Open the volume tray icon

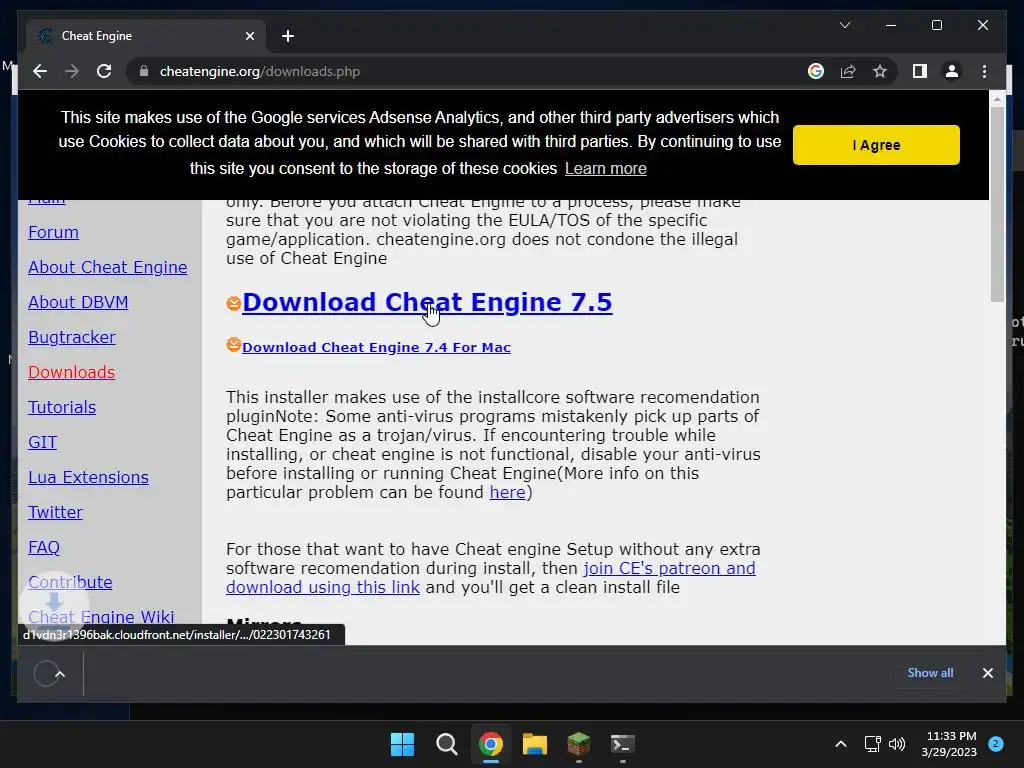897,744
